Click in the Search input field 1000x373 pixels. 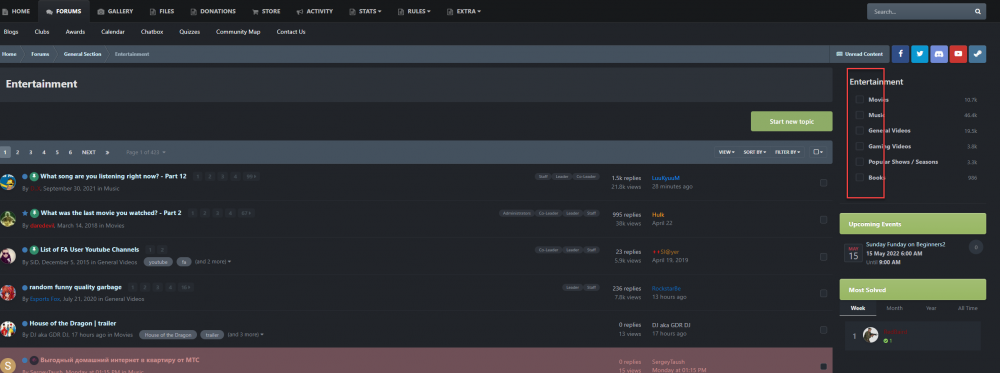918,11
